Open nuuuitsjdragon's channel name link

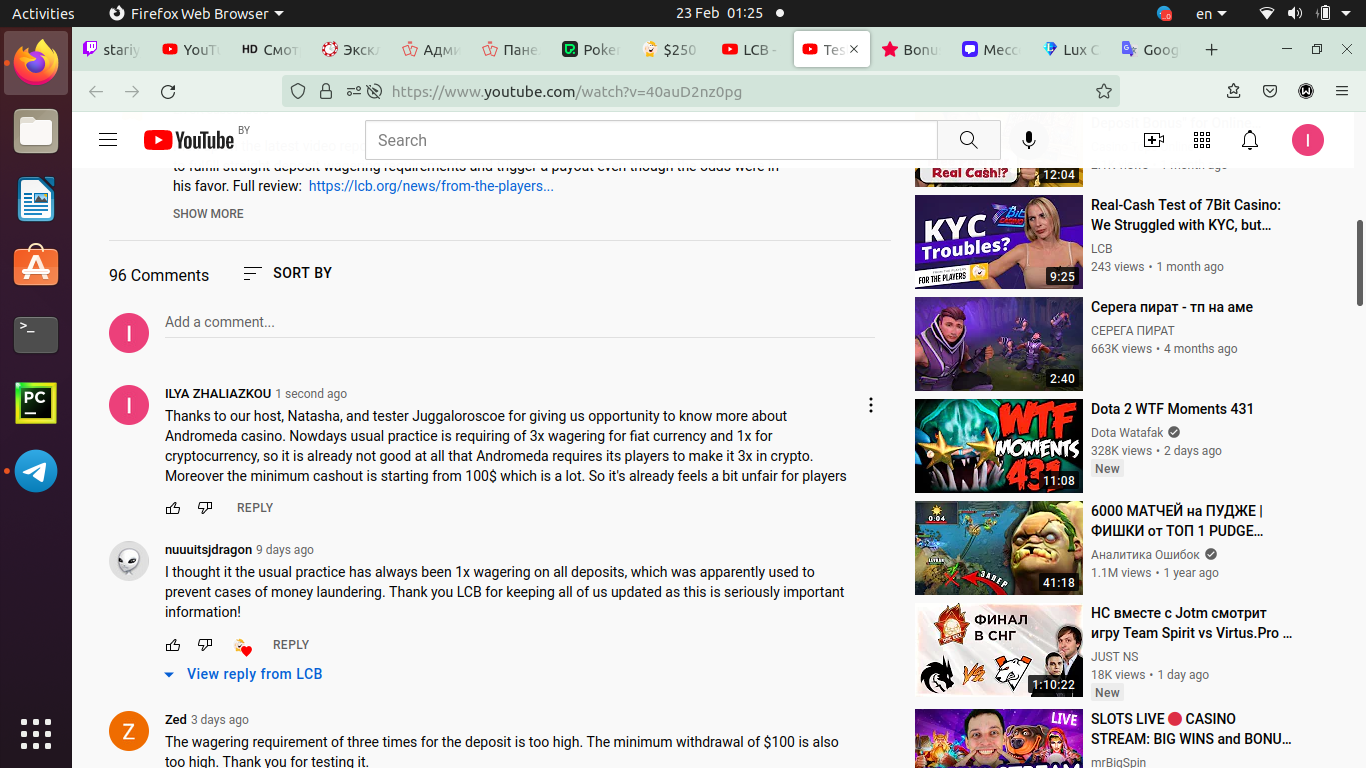coord(208,550)
